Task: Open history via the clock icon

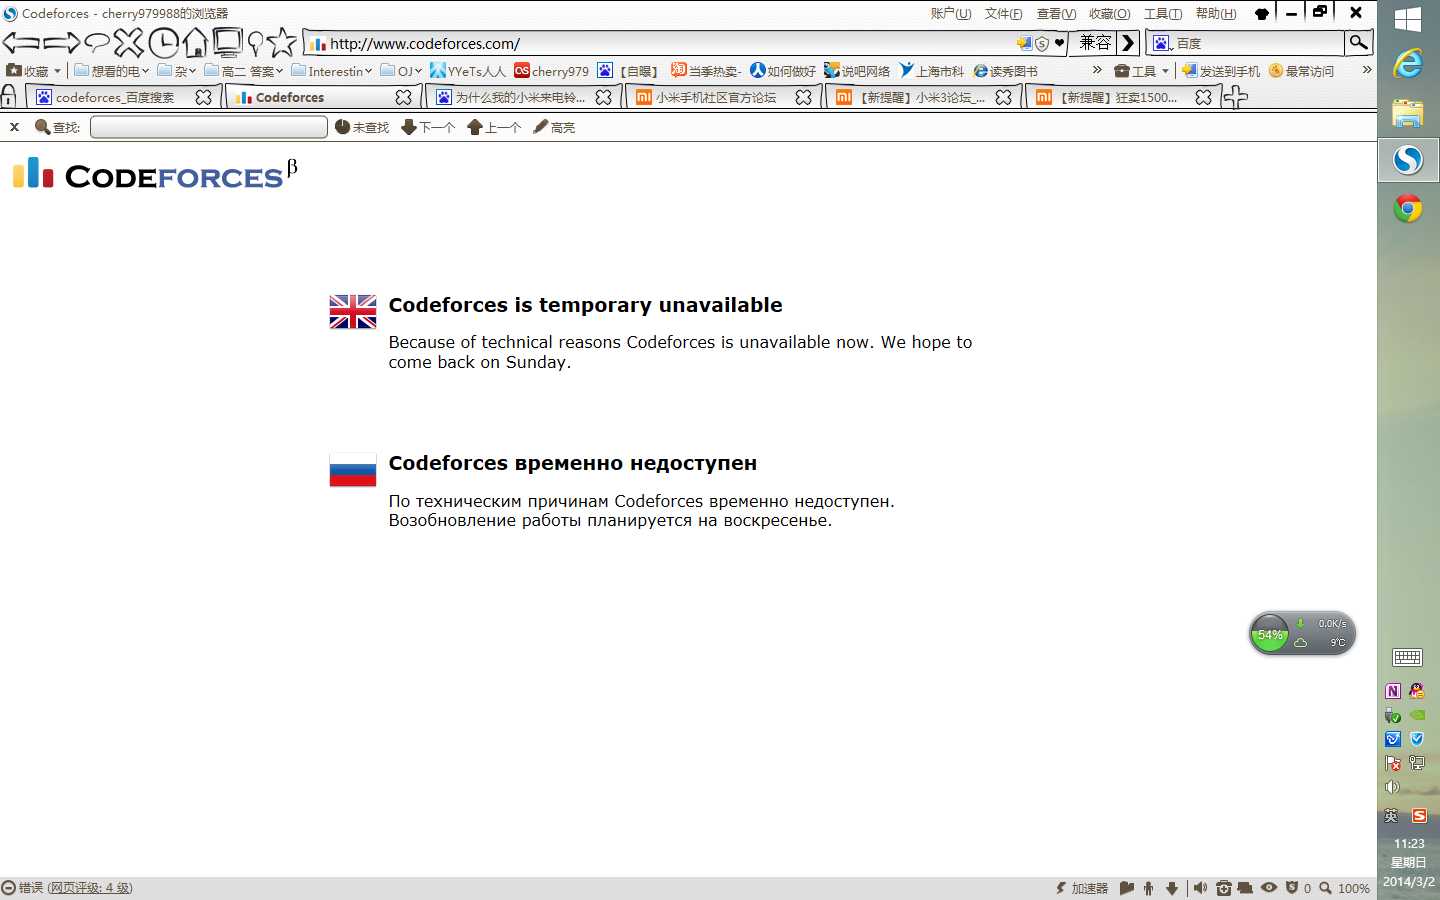Action: [x=163, y=43]
